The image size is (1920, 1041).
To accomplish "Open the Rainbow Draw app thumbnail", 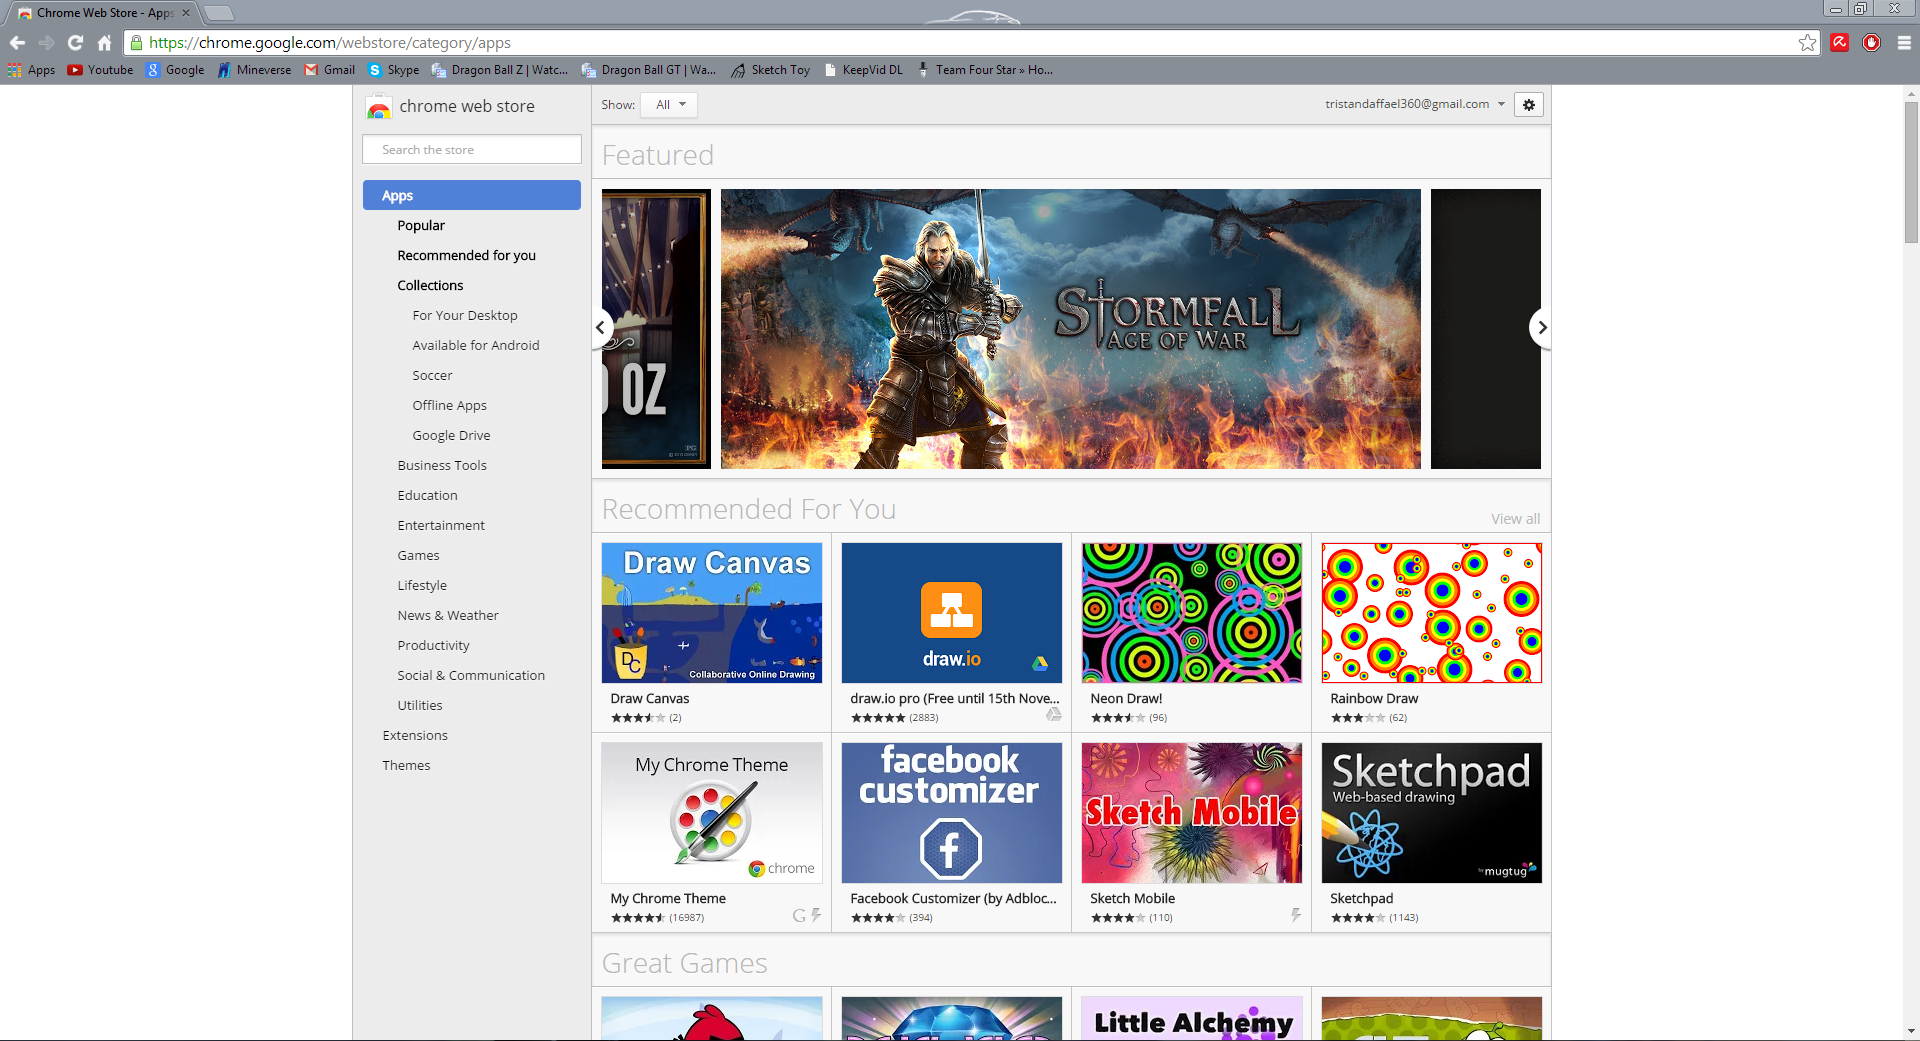I will (1432, 613).
